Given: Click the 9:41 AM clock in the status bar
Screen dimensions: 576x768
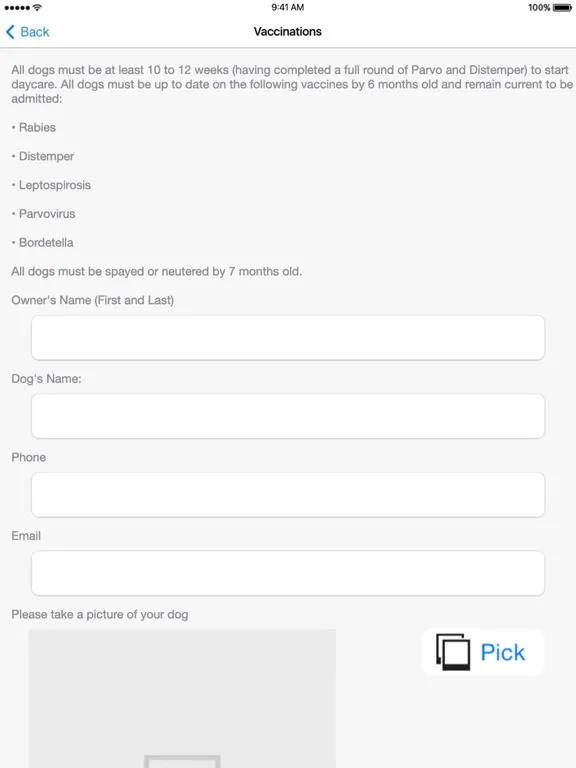Looking at the screenshot, I should pos(288,7).
